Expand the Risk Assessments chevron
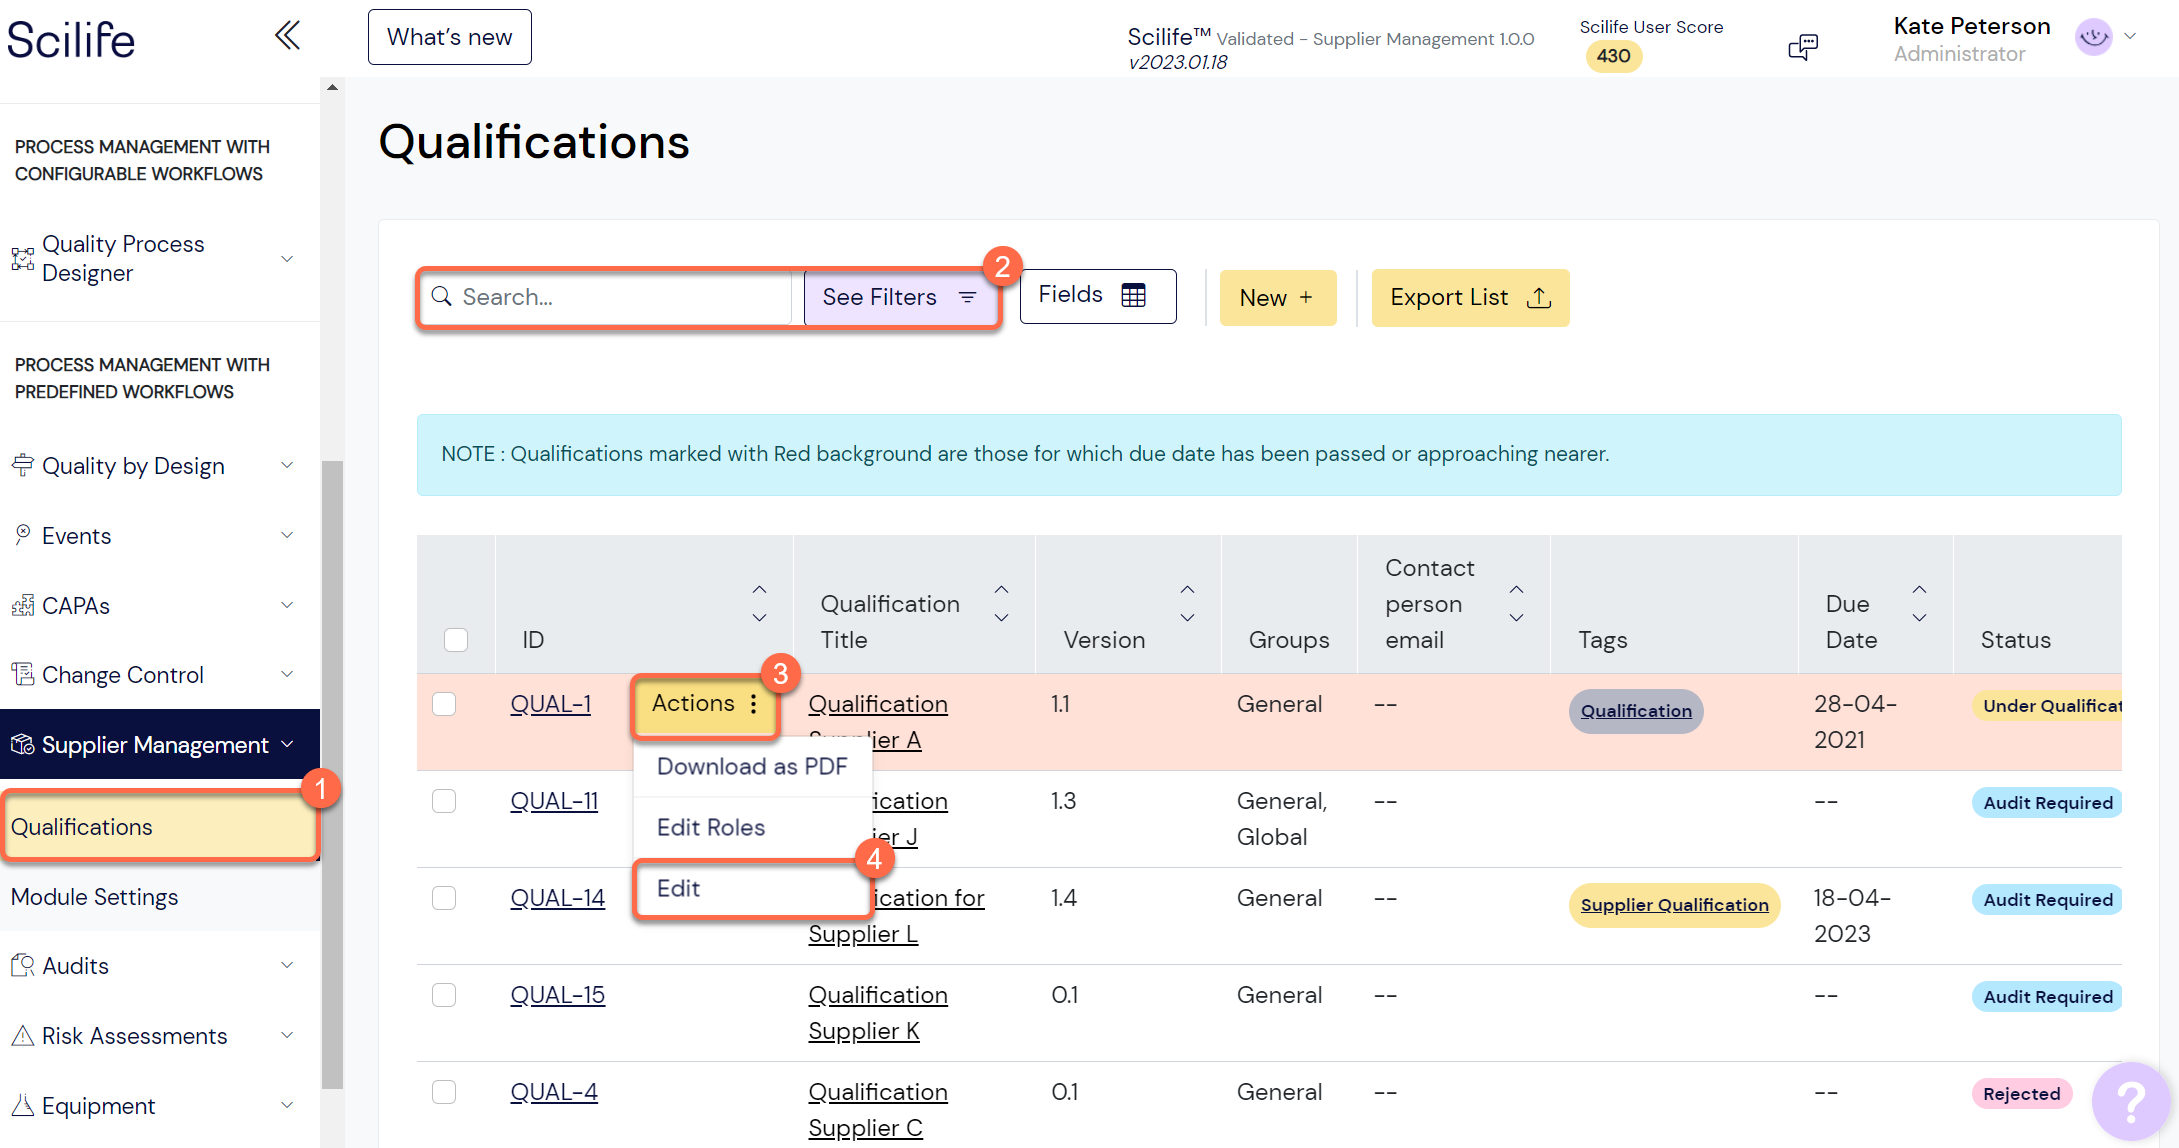The height and width of the screenshot is (1148, 2179). (x=287, y=1035)
